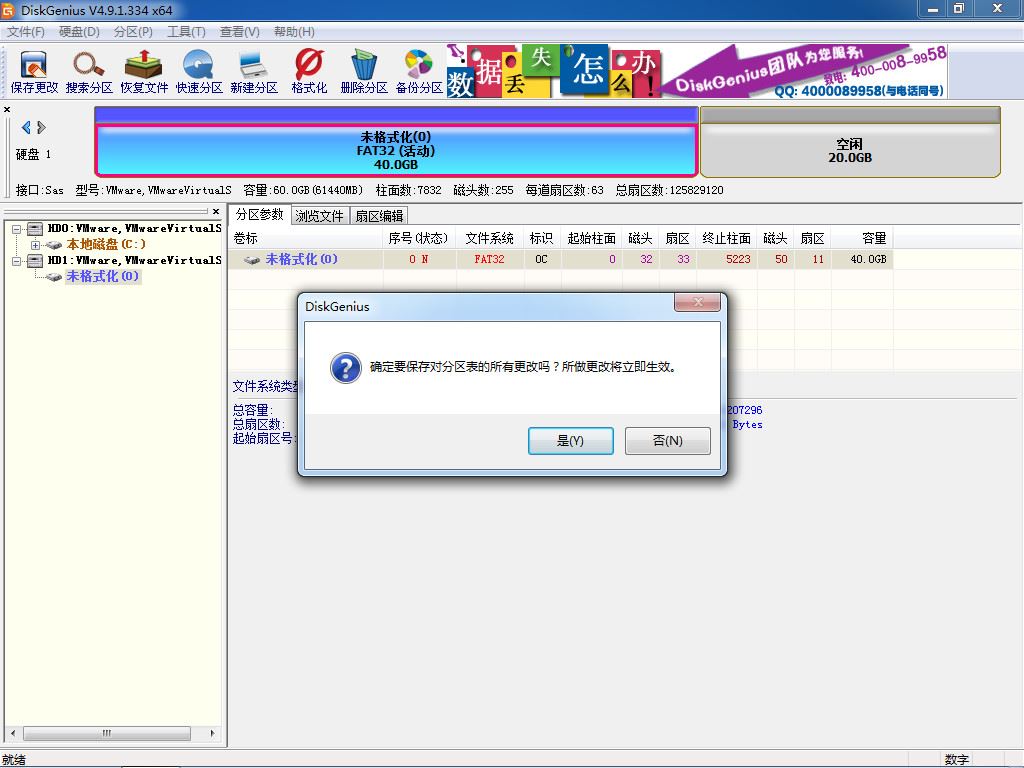Viewport: 1024px width, 768px height.
Task: Select HD1:VMware disk in the tree
Action: point(134,261)
